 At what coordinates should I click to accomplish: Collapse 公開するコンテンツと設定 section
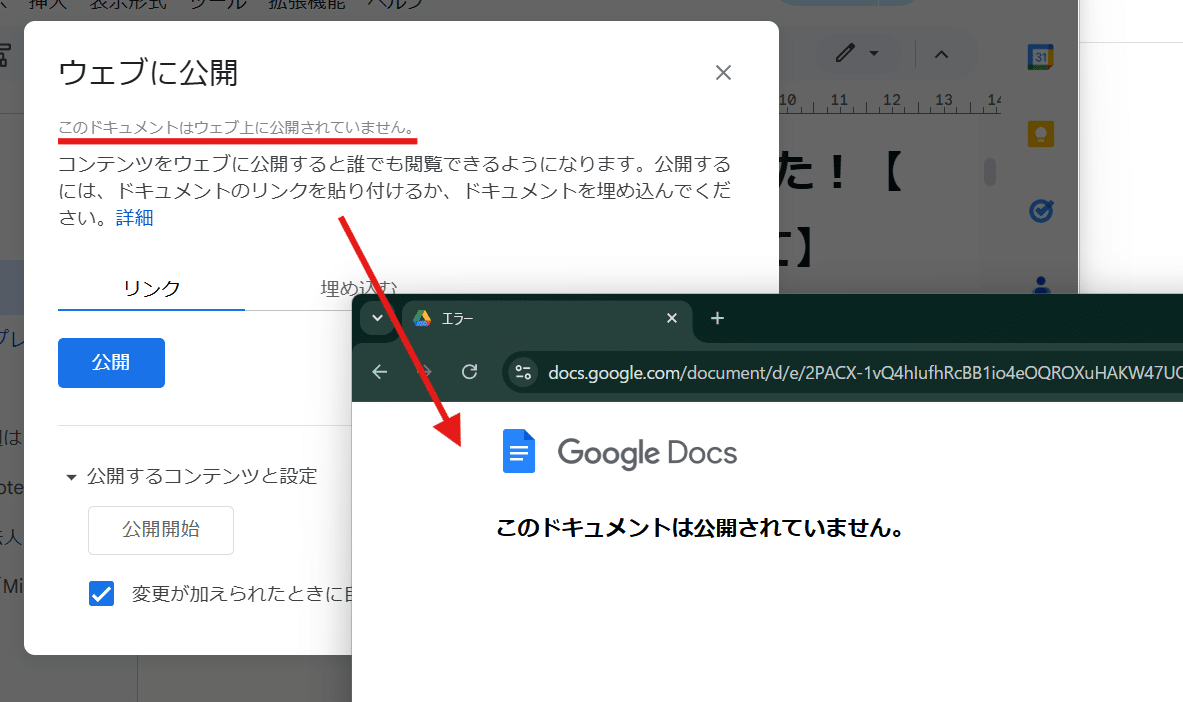[x=71, y=477]
